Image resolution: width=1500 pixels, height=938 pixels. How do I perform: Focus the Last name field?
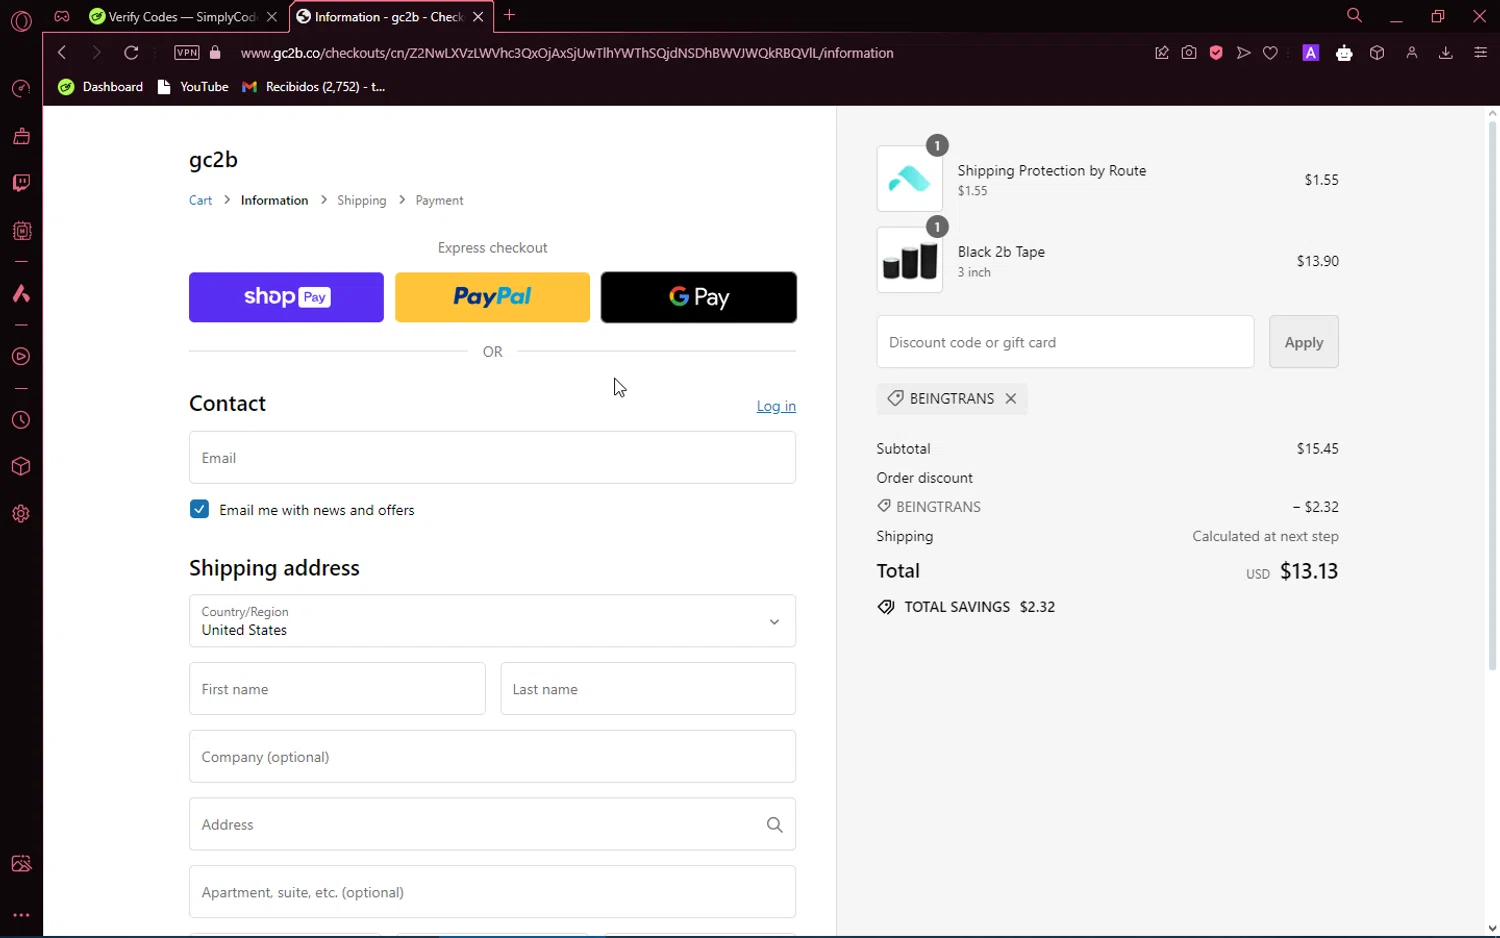pyautogui.click(x=648, y=689)
